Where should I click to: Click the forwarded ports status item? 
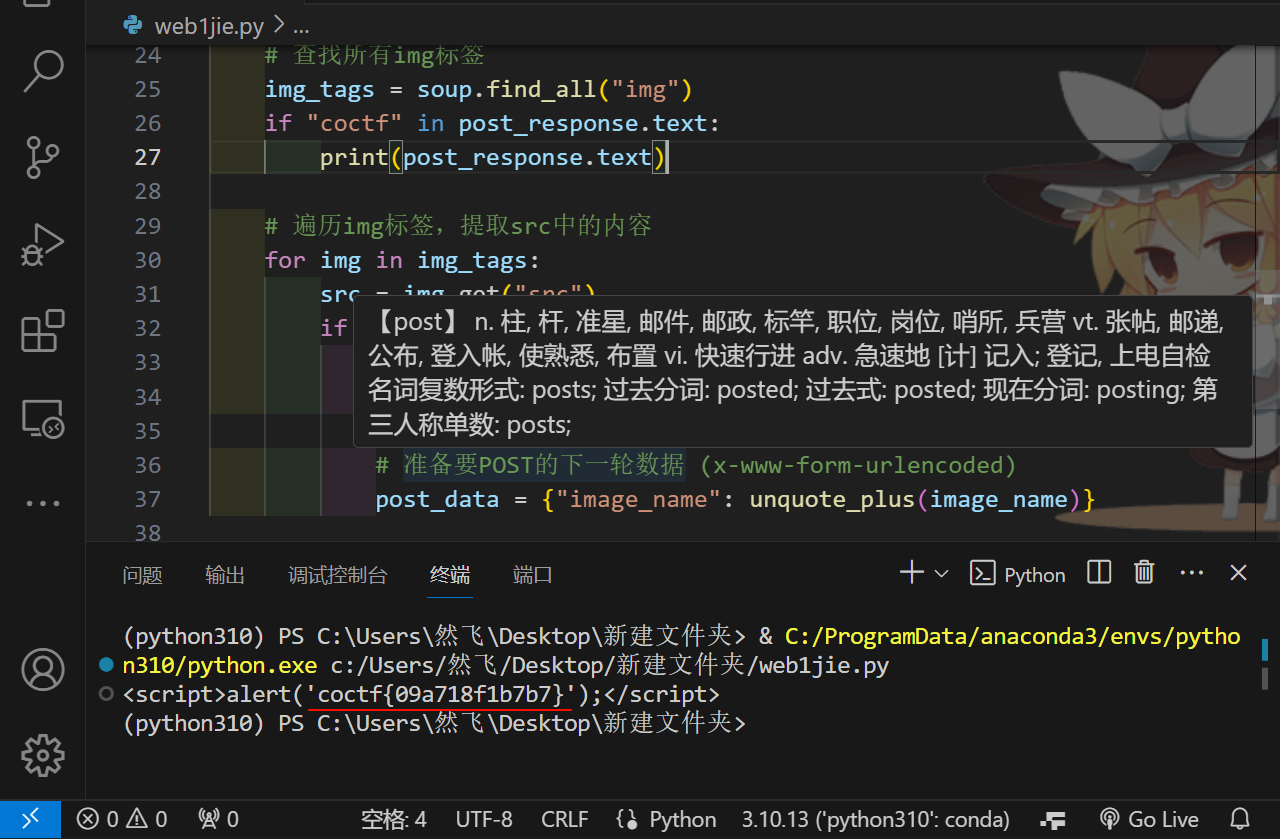(219, 819)
